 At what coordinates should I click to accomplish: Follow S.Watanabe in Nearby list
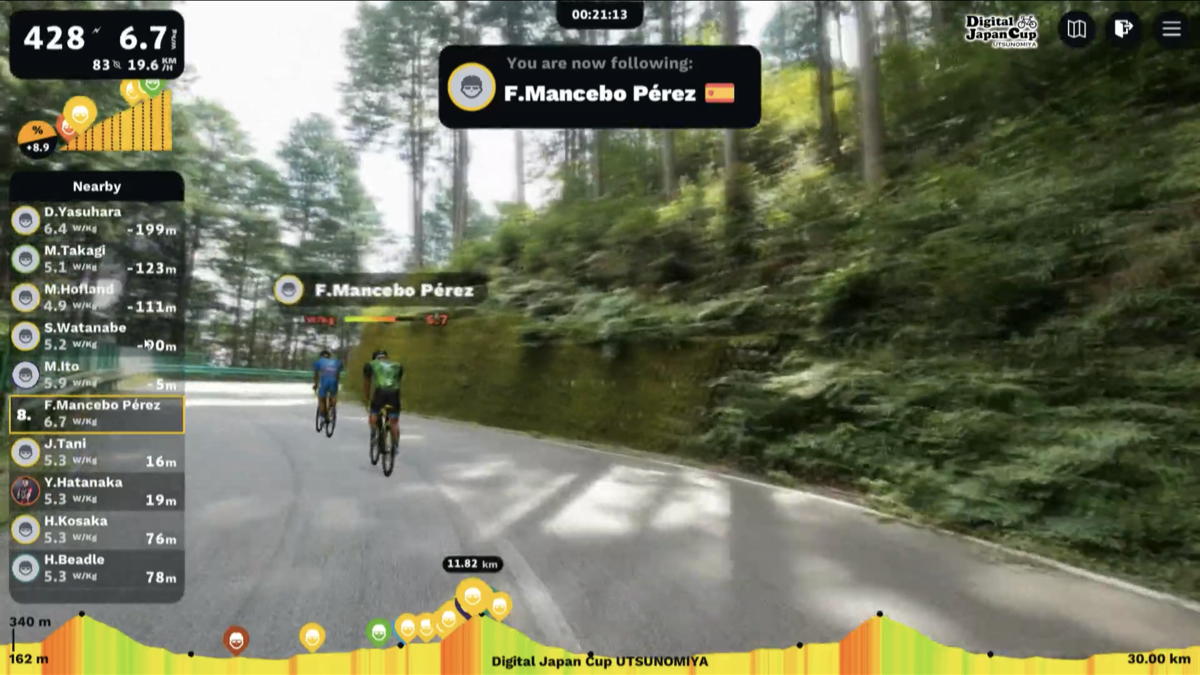click(97, 337)
